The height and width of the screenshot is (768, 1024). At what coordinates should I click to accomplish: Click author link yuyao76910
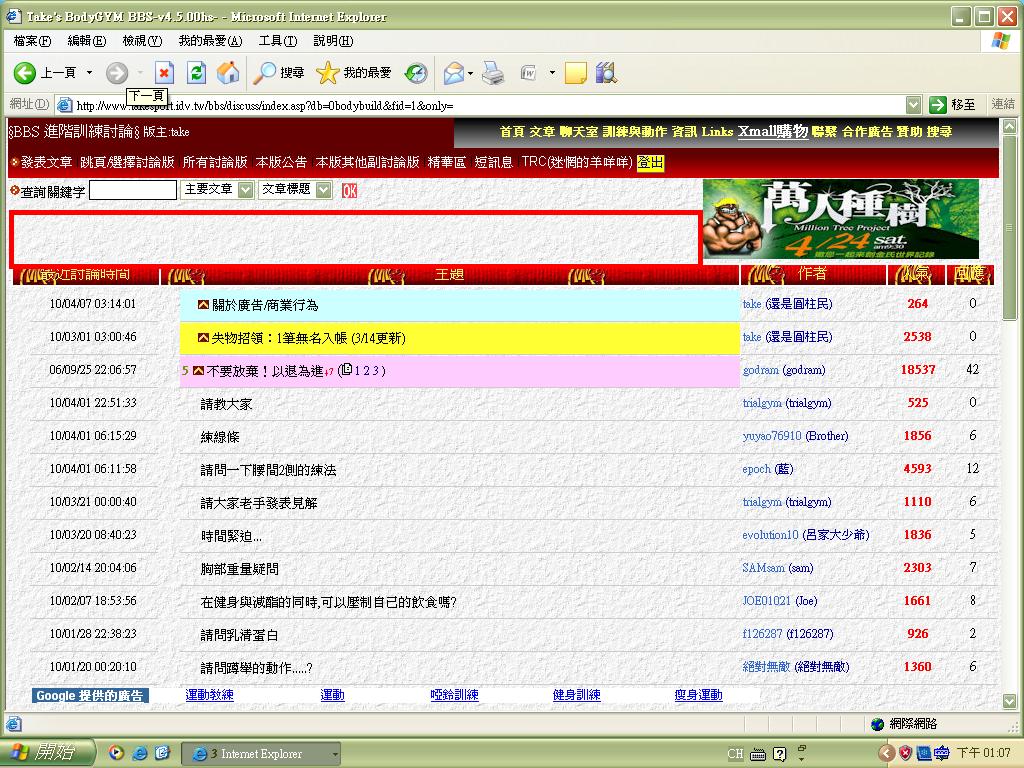coord(772,436)
